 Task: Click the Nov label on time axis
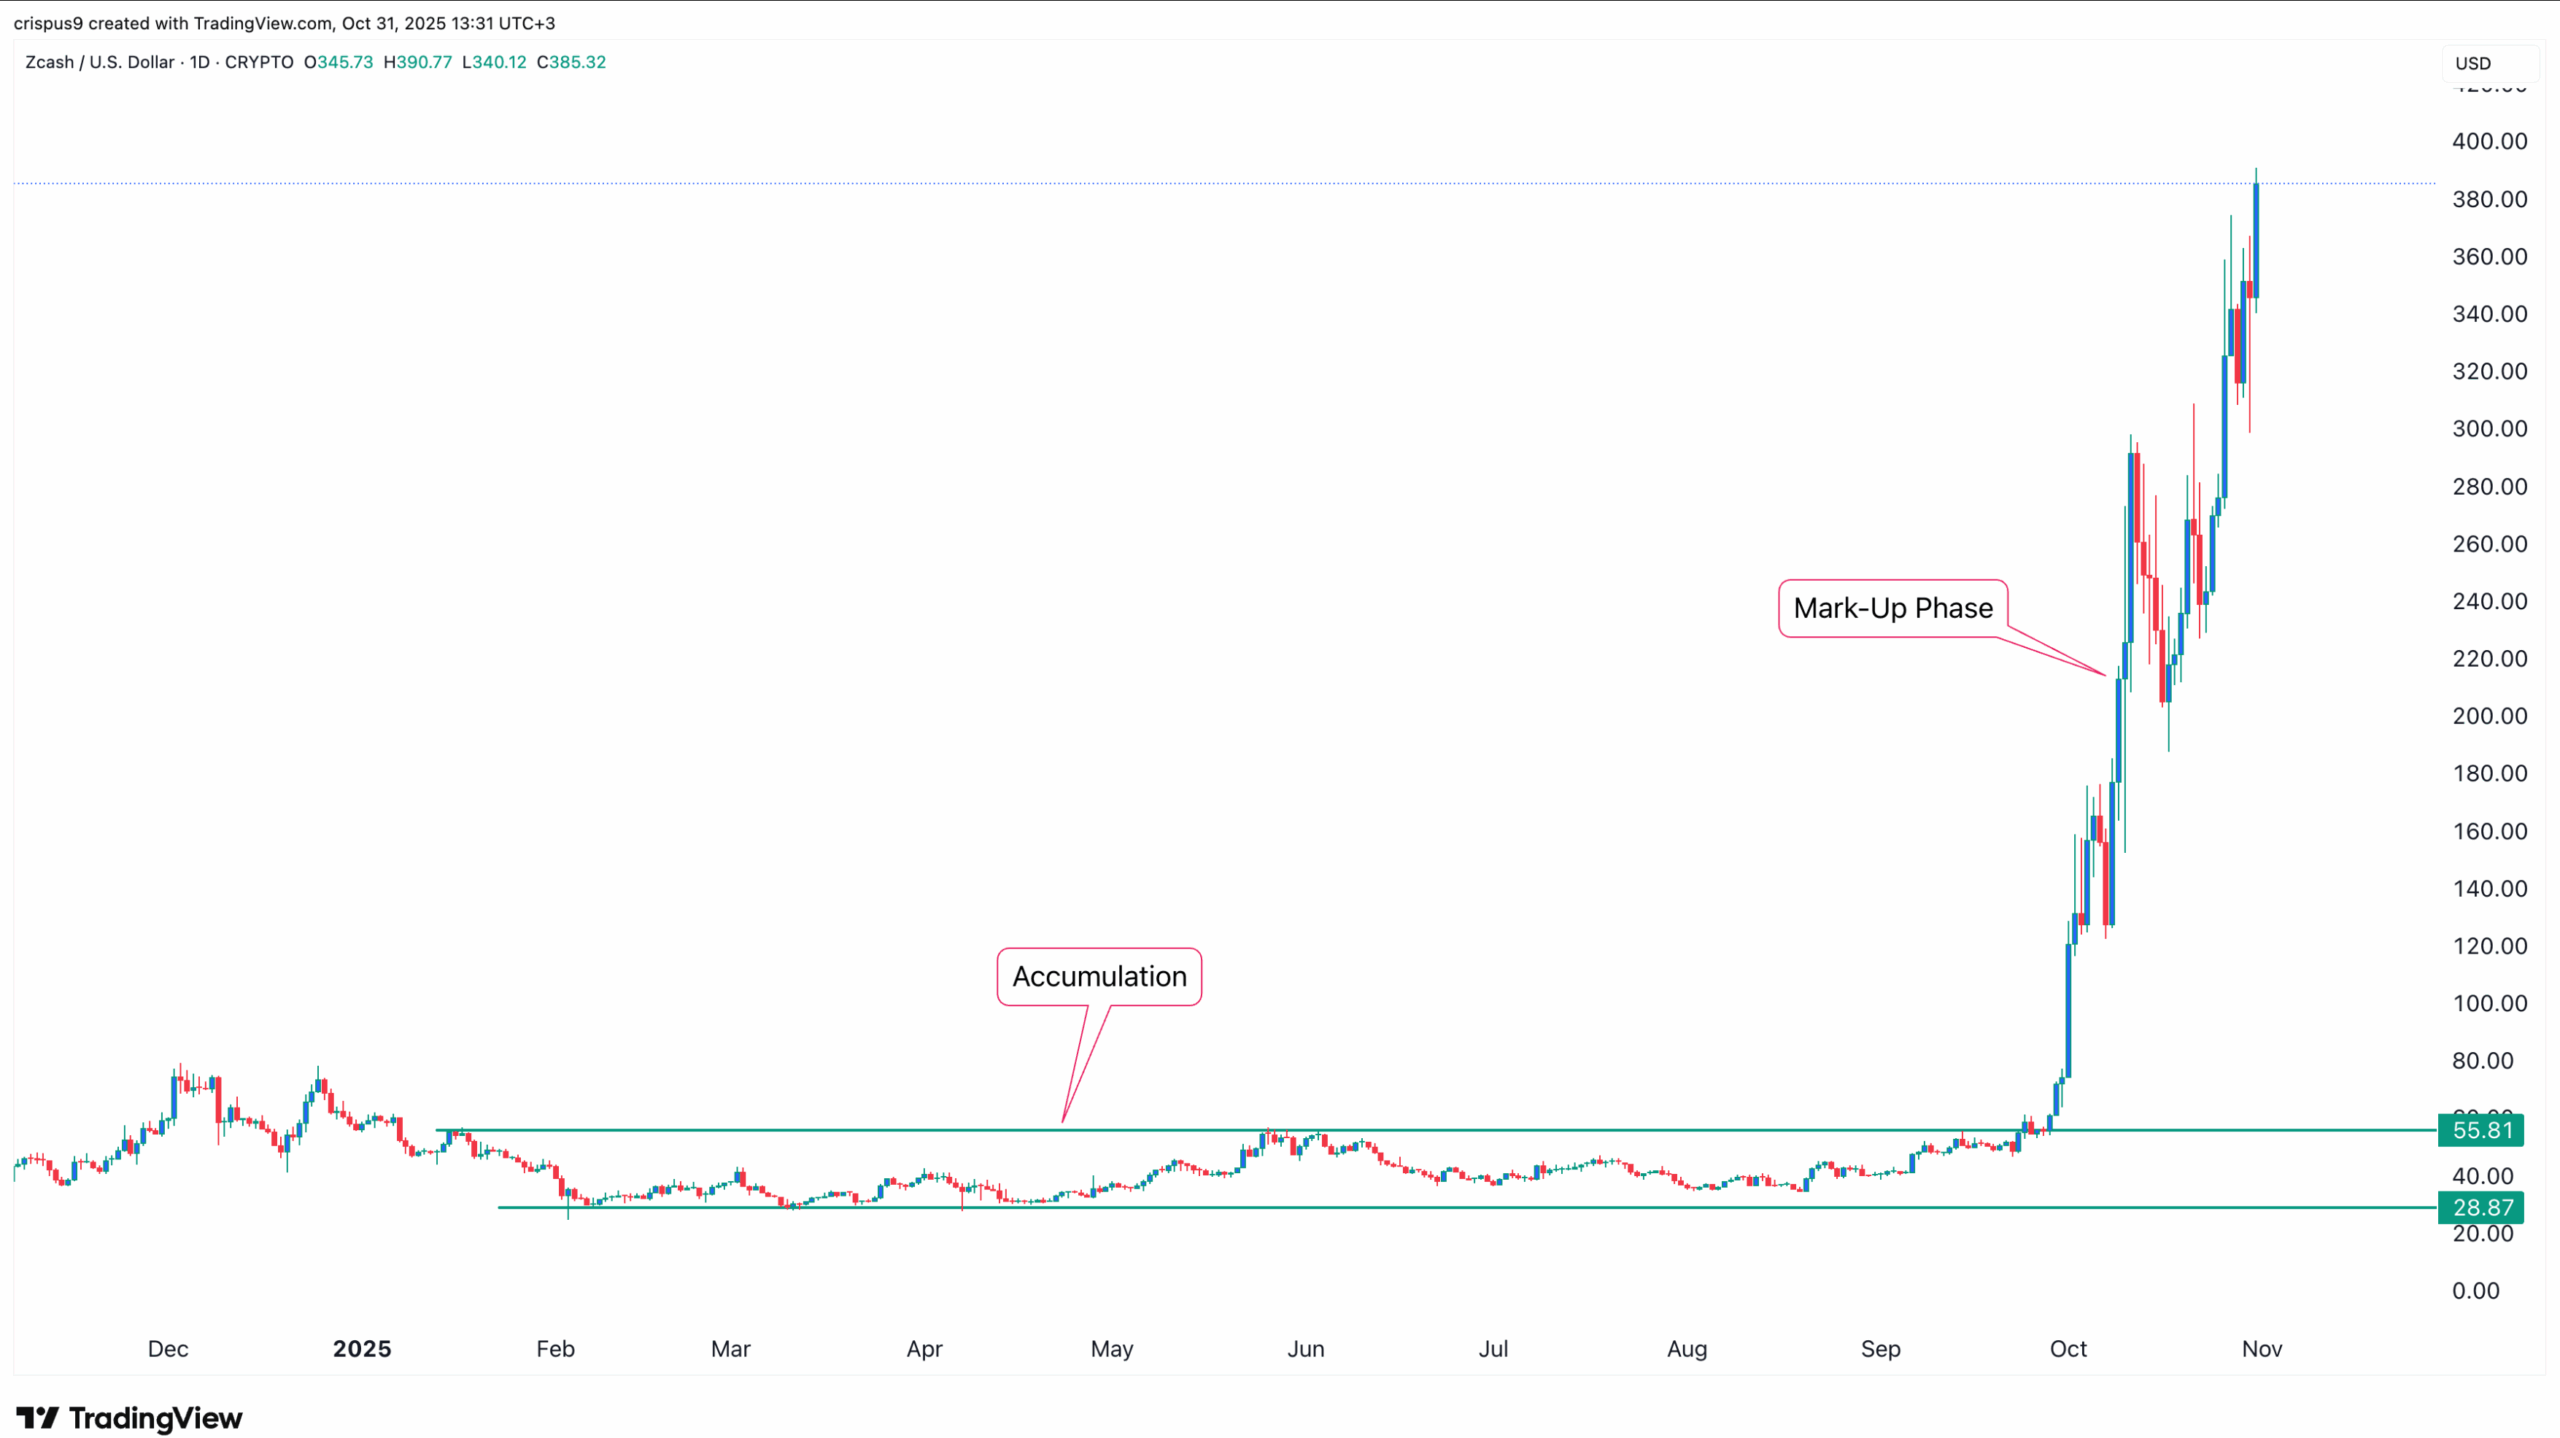click(2262, 1349)
